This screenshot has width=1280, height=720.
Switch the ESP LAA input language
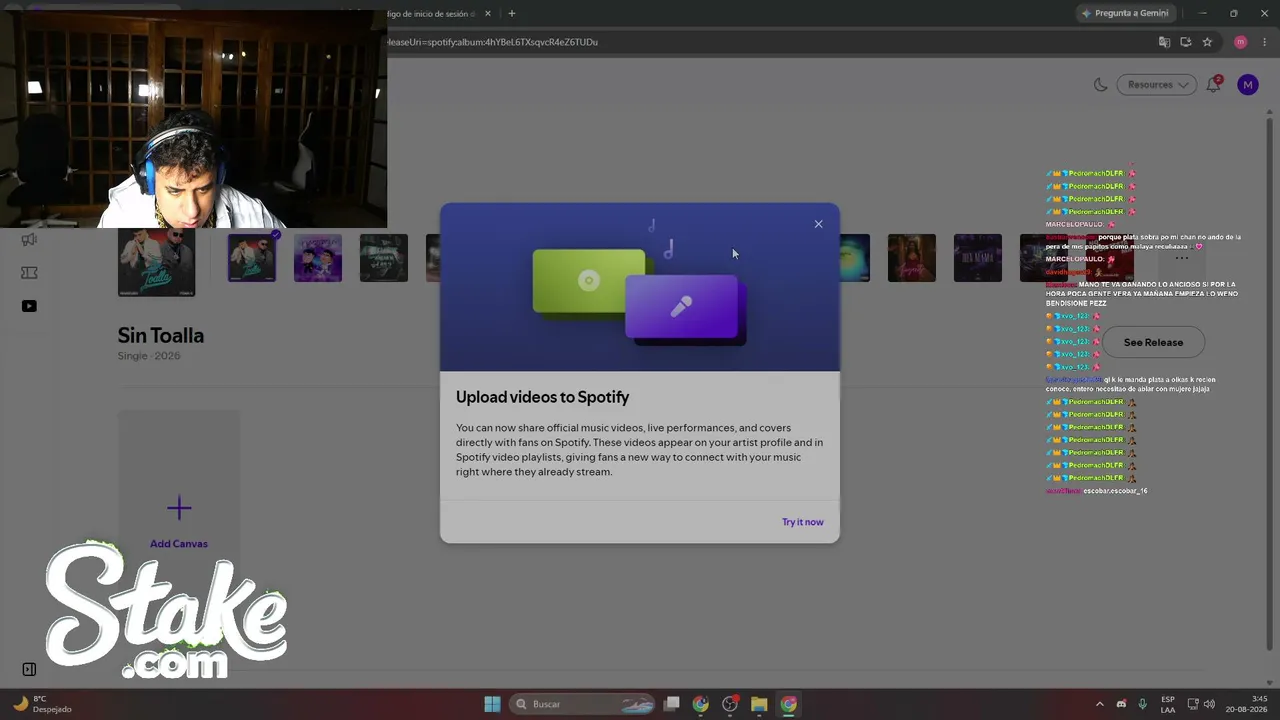click(1168, 704)
